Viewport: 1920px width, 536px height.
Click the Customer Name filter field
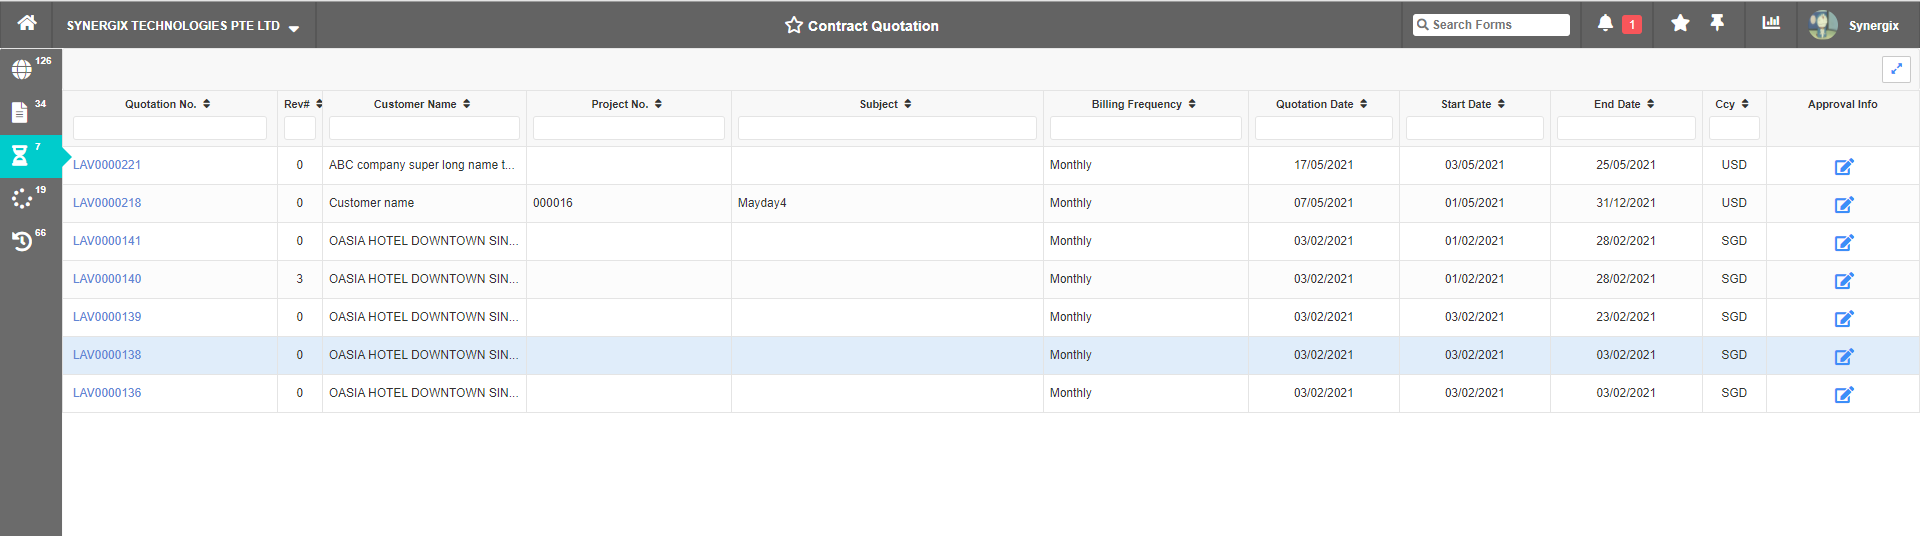pyautogui.click(x=424, y=128)
